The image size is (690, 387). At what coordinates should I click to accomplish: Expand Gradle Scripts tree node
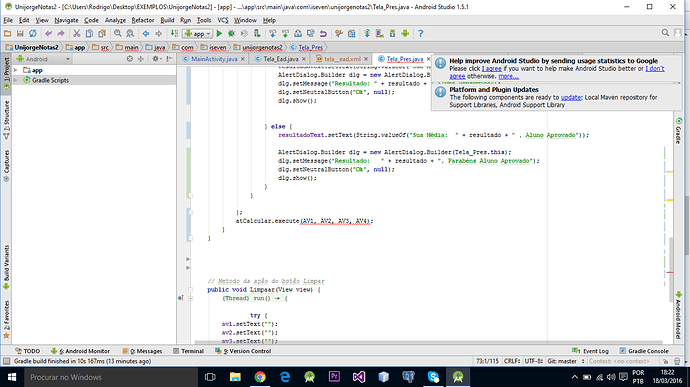point(16,80)
